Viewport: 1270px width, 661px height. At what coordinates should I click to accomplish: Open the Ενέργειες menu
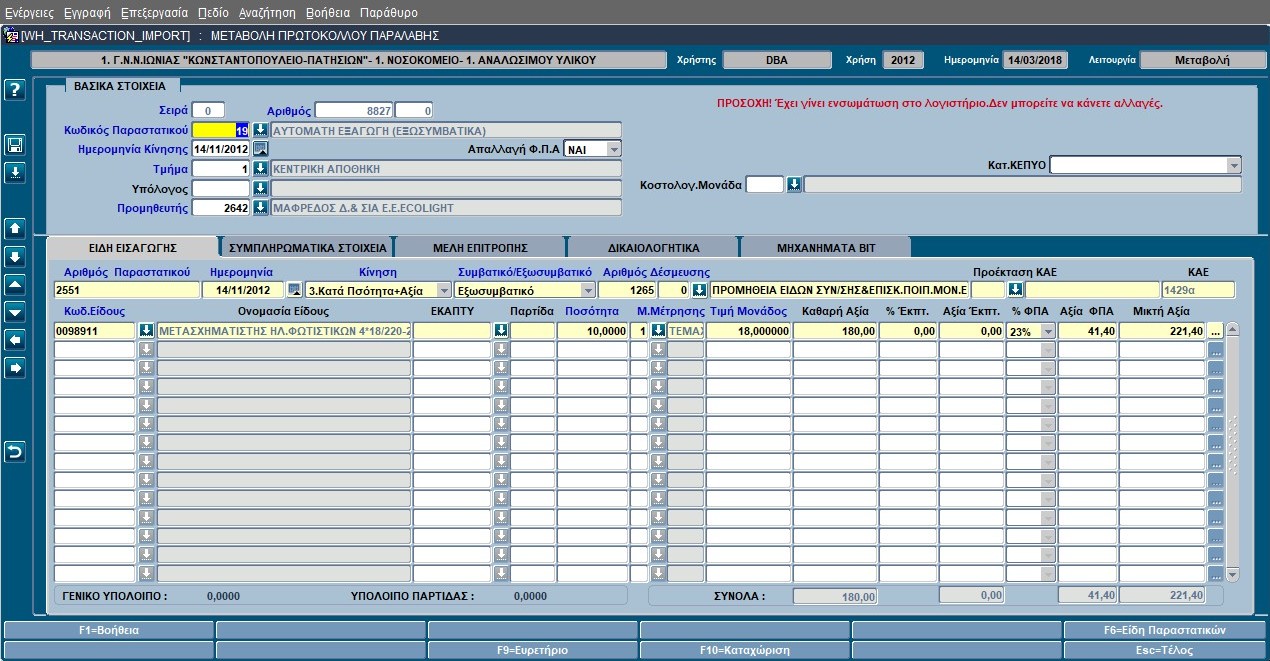[29, 13]
